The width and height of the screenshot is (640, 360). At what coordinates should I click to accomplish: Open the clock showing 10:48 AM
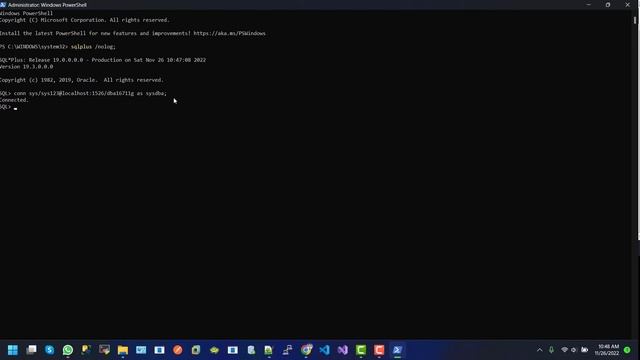pyautogui.click(x=607, y=350)
